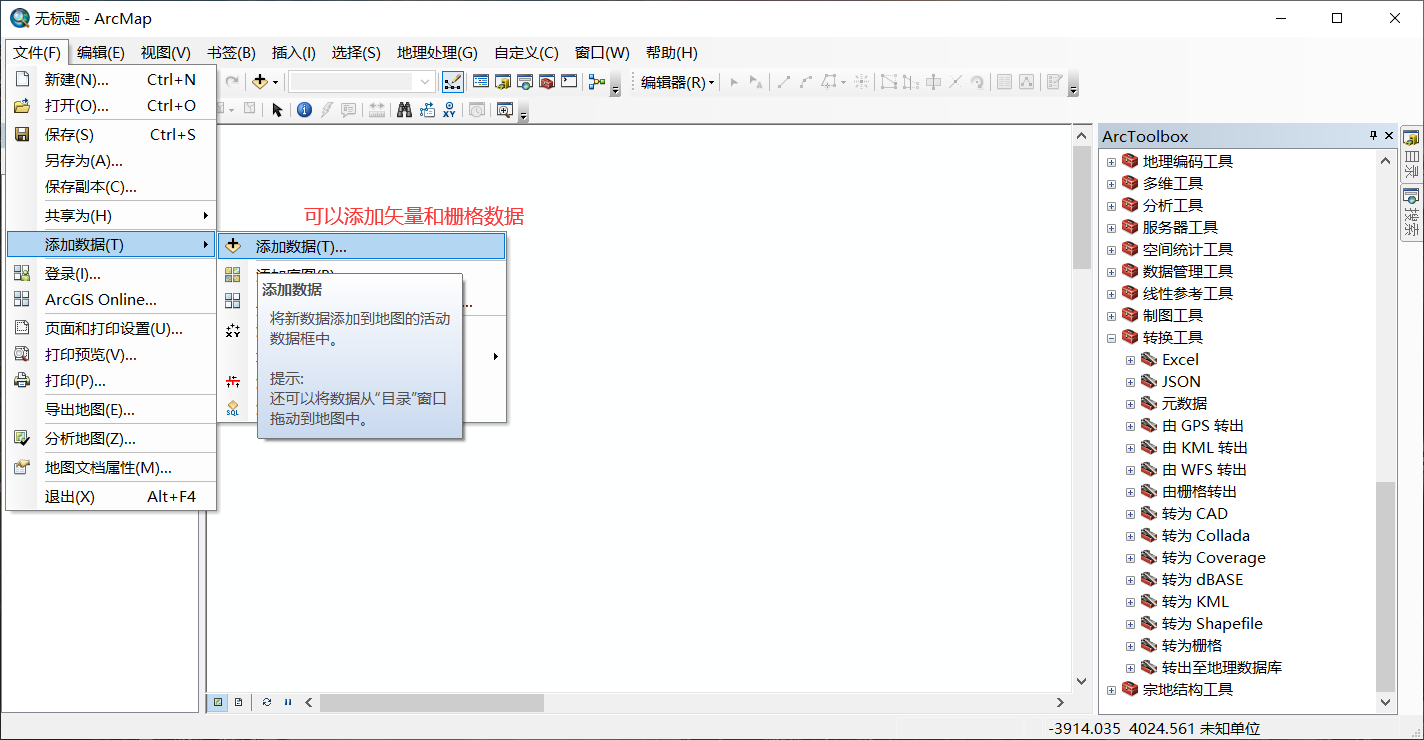Image resolution: width=1424 pixels, height=740 pixels.
Task: Click the Add Data plus icon in submenu
Action: click(233, 246)
